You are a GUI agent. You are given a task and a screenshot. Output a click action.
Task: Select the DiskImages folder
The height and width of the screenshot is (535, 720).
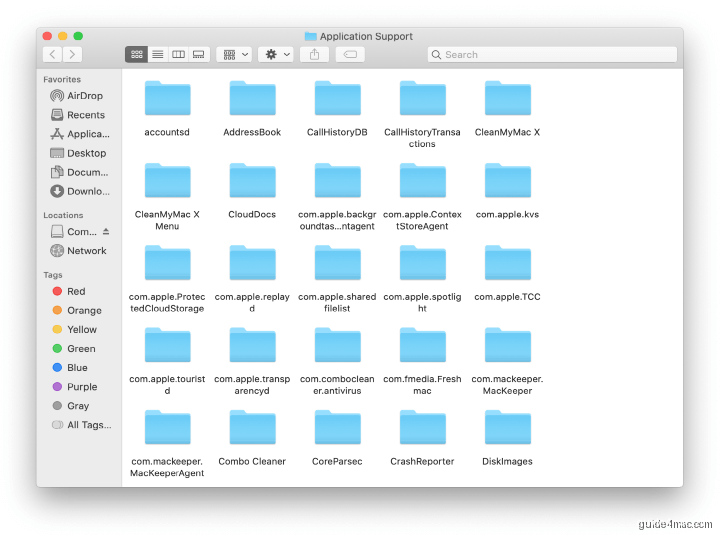point(507,427)
